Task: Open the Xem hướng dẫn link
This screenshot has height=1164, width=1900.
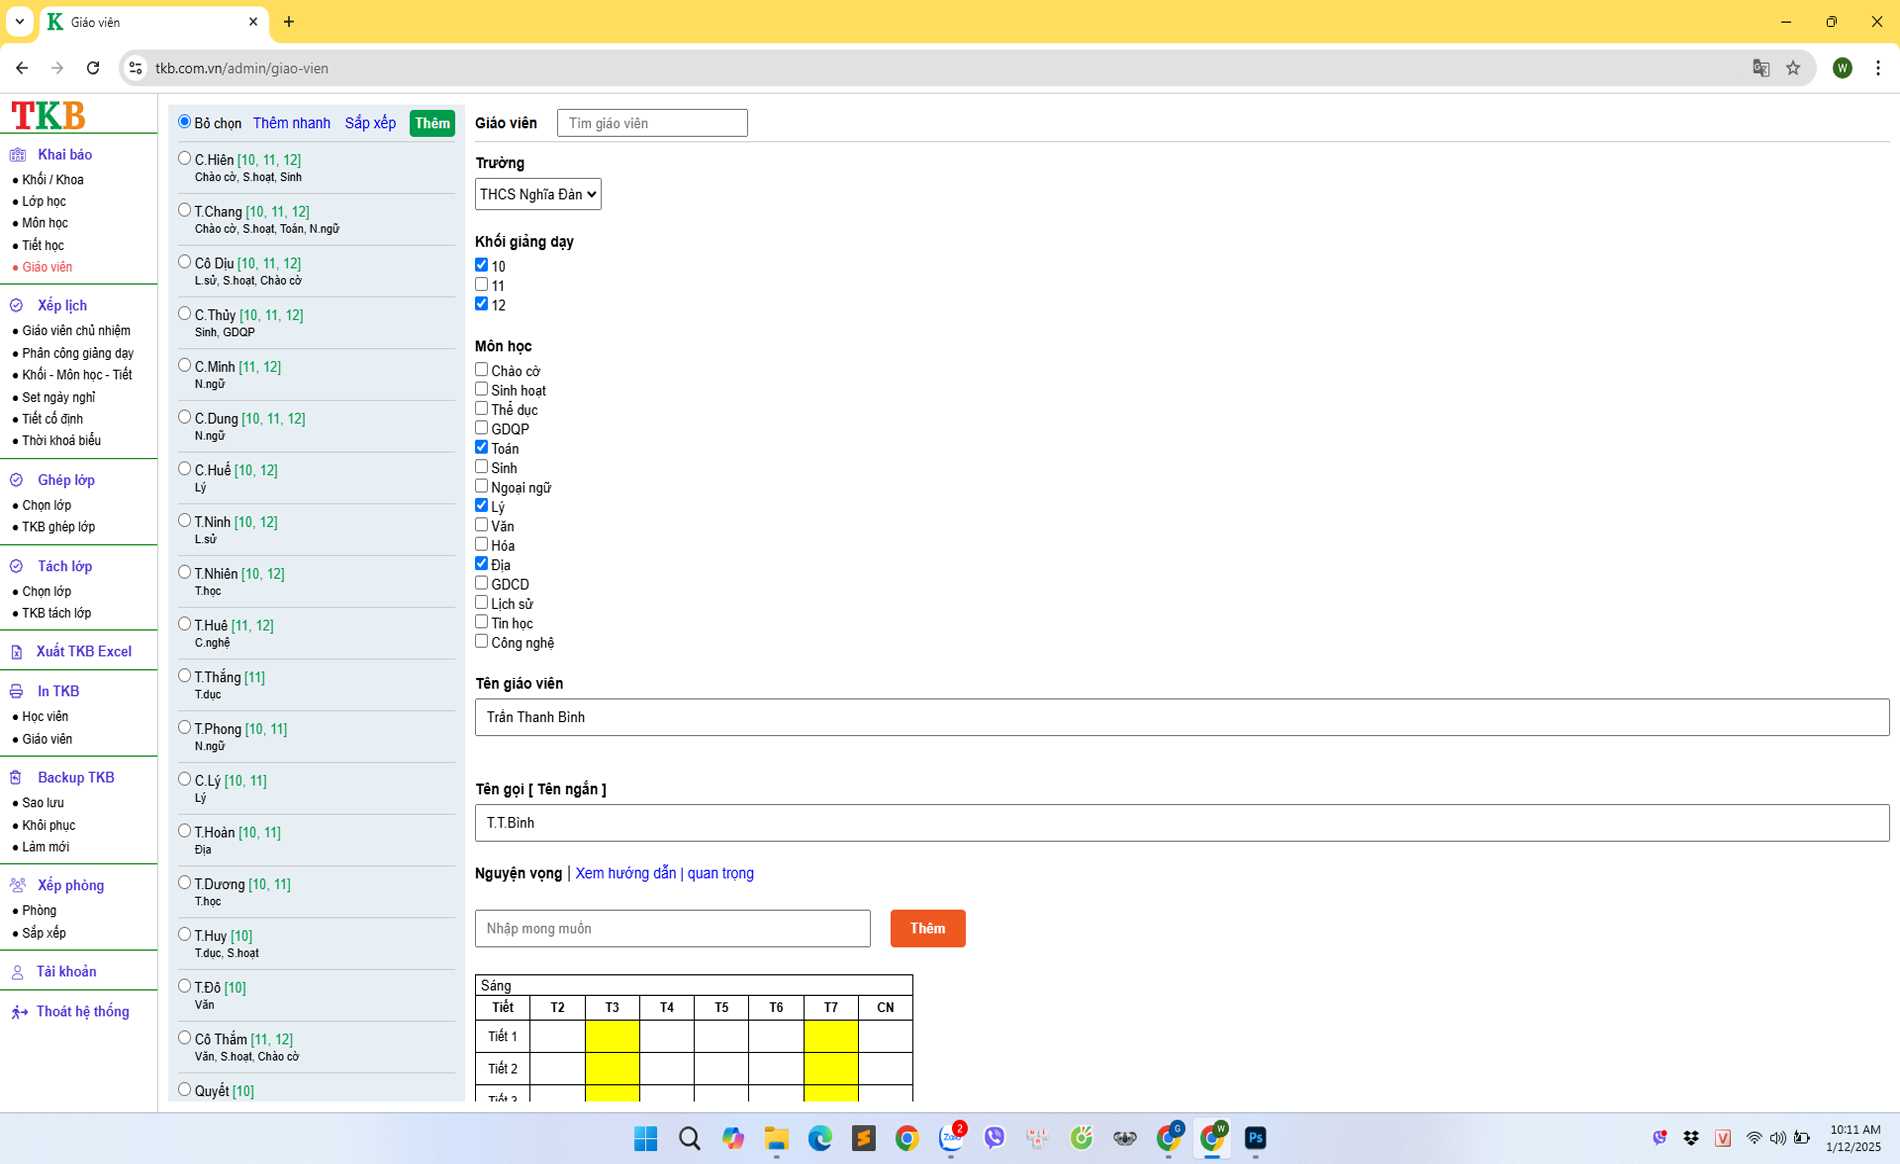Action: click(x=625, y=873)
